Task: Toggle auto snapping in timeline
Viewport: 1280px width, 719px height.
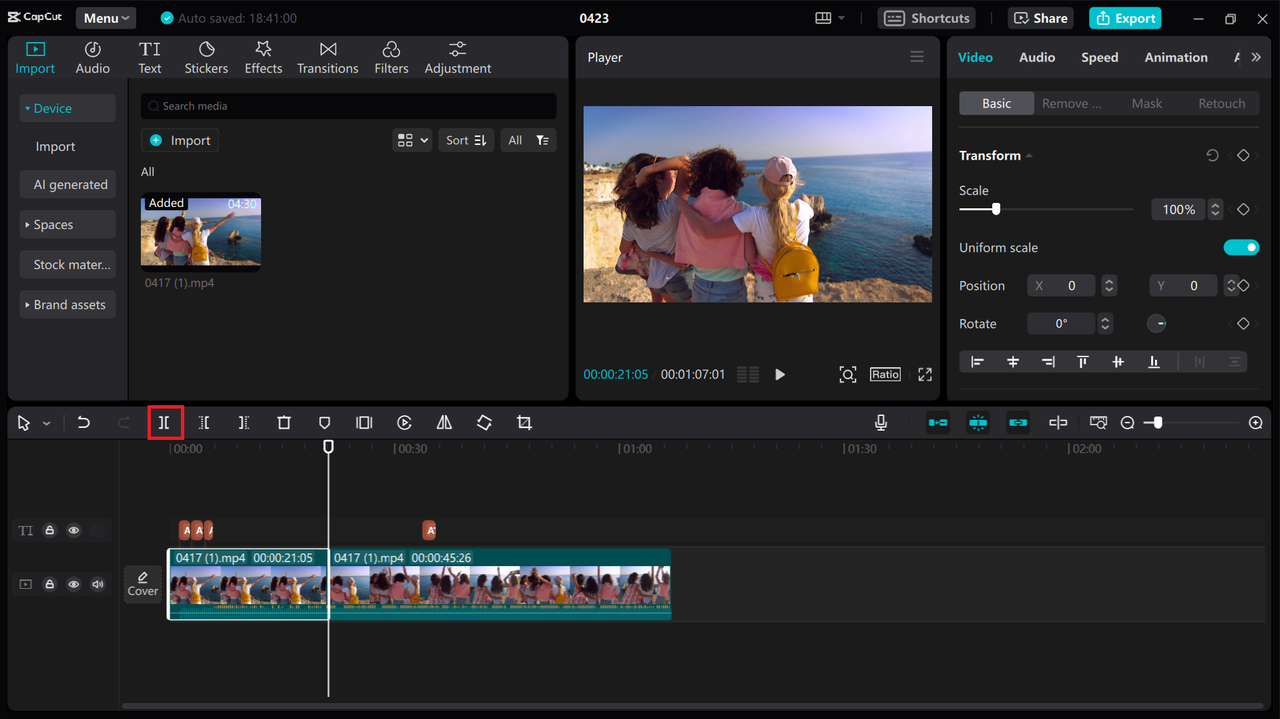Action: (978, 423)
